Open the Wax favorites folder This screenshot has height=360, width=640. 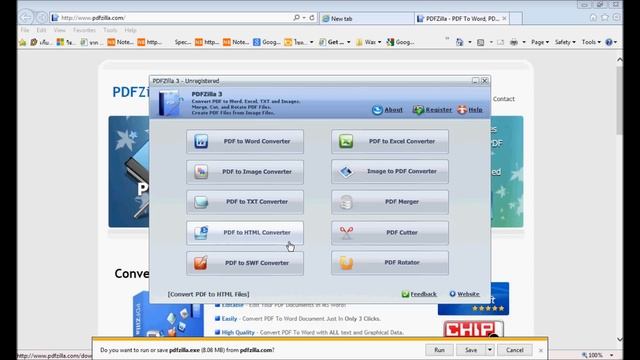369,42
